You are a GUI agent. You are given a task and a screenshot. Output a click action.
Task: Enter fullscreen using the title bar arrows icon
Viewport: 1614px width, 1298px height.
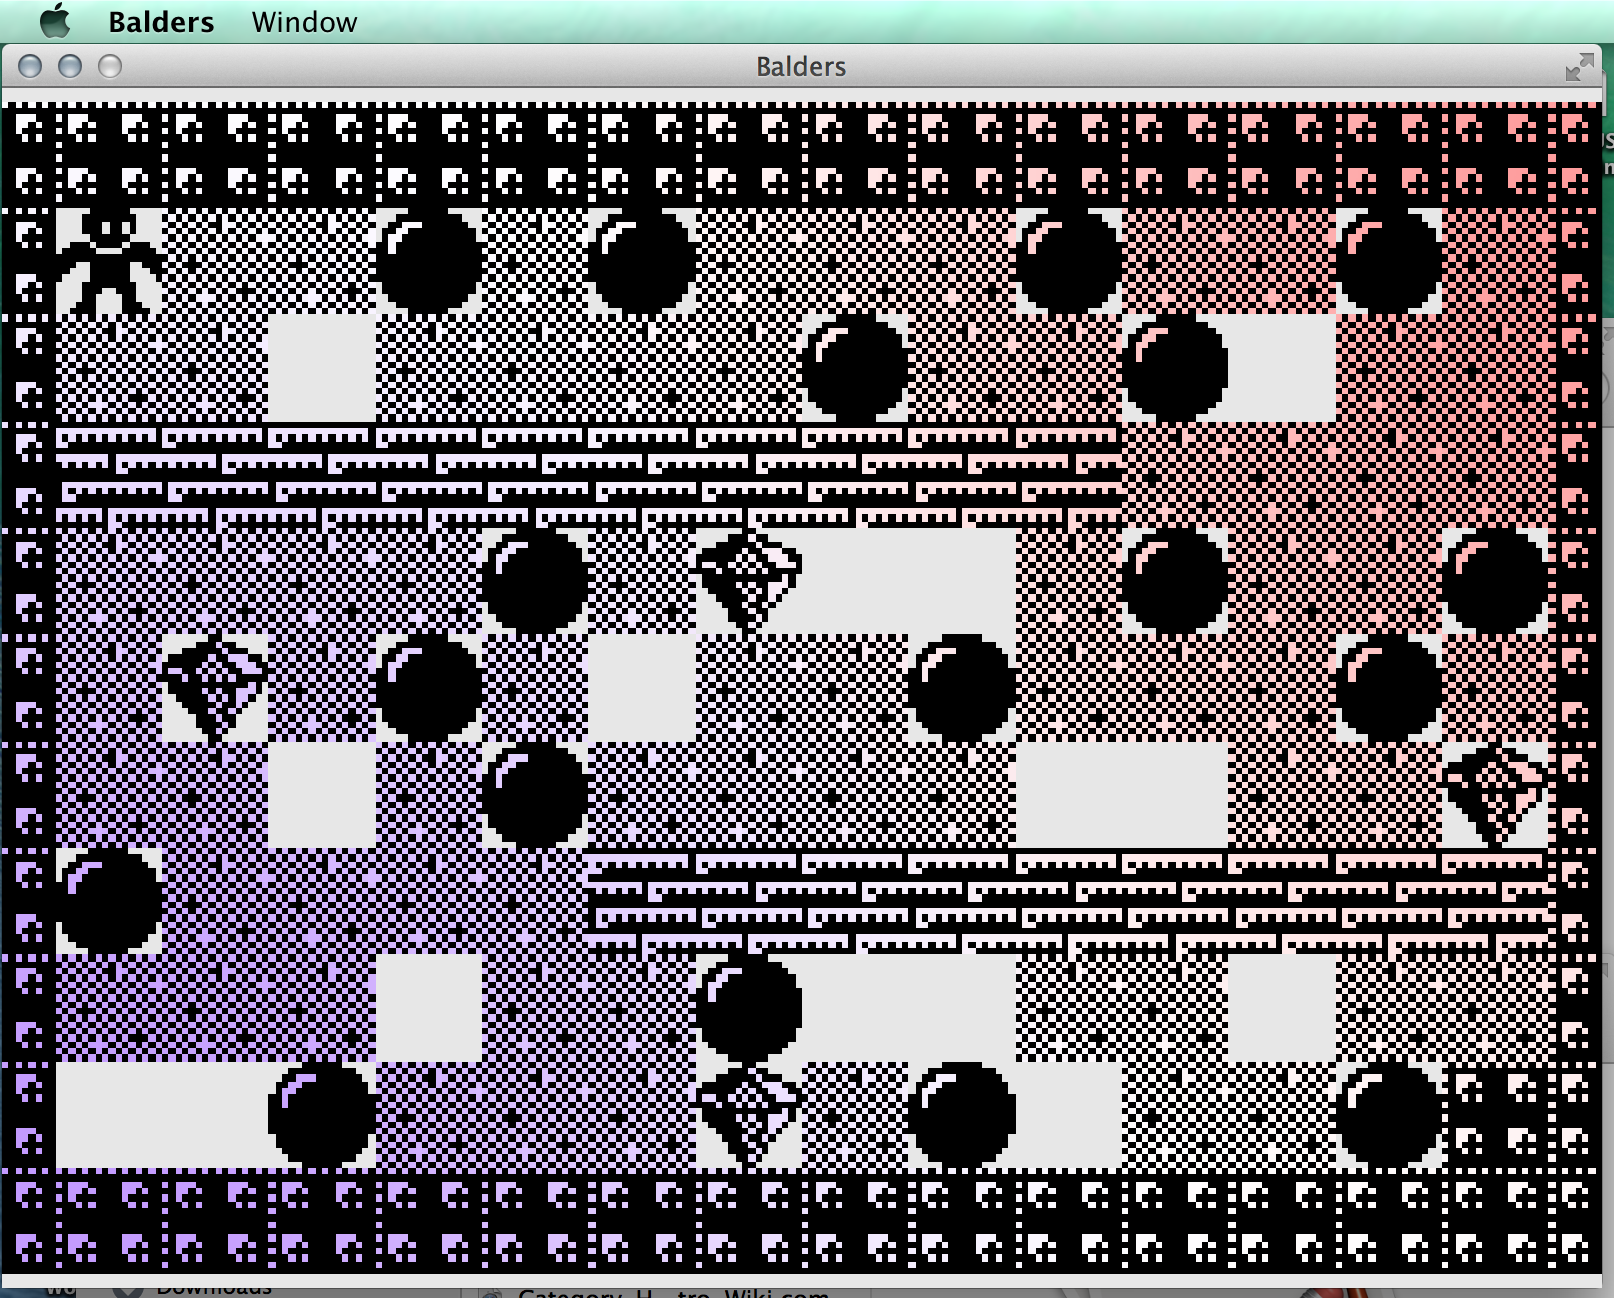point(1579,67)
